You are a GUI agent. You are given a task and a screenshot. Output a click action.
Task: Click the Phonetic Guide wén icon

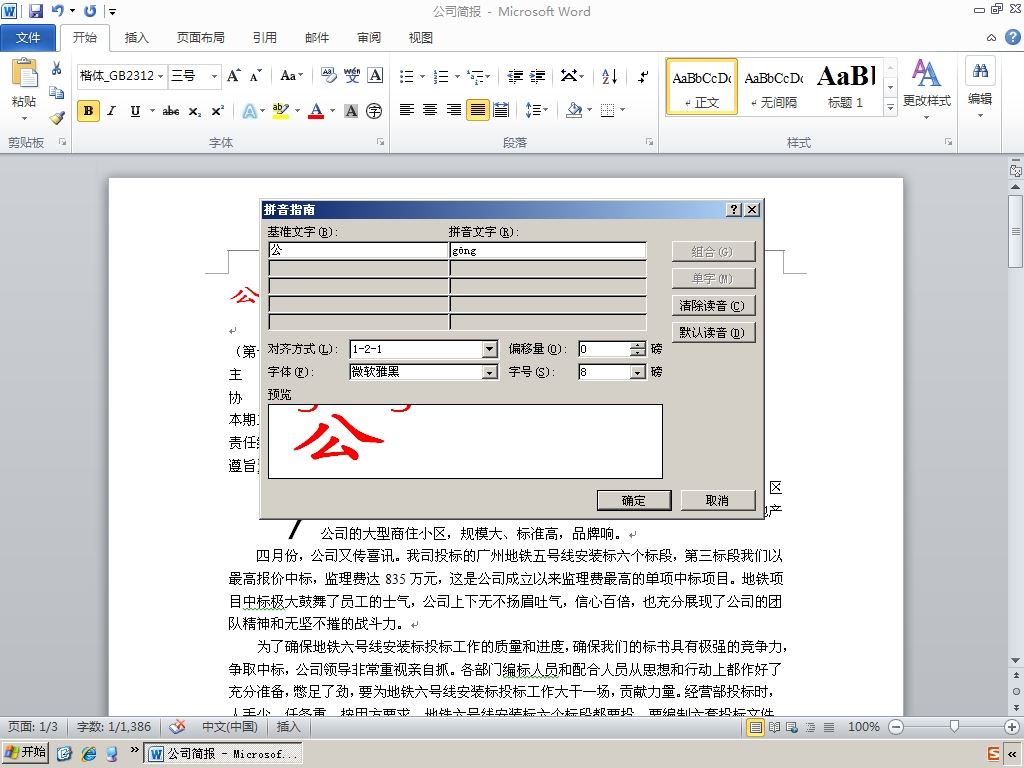pyautogui.click(x=352, y=76)
